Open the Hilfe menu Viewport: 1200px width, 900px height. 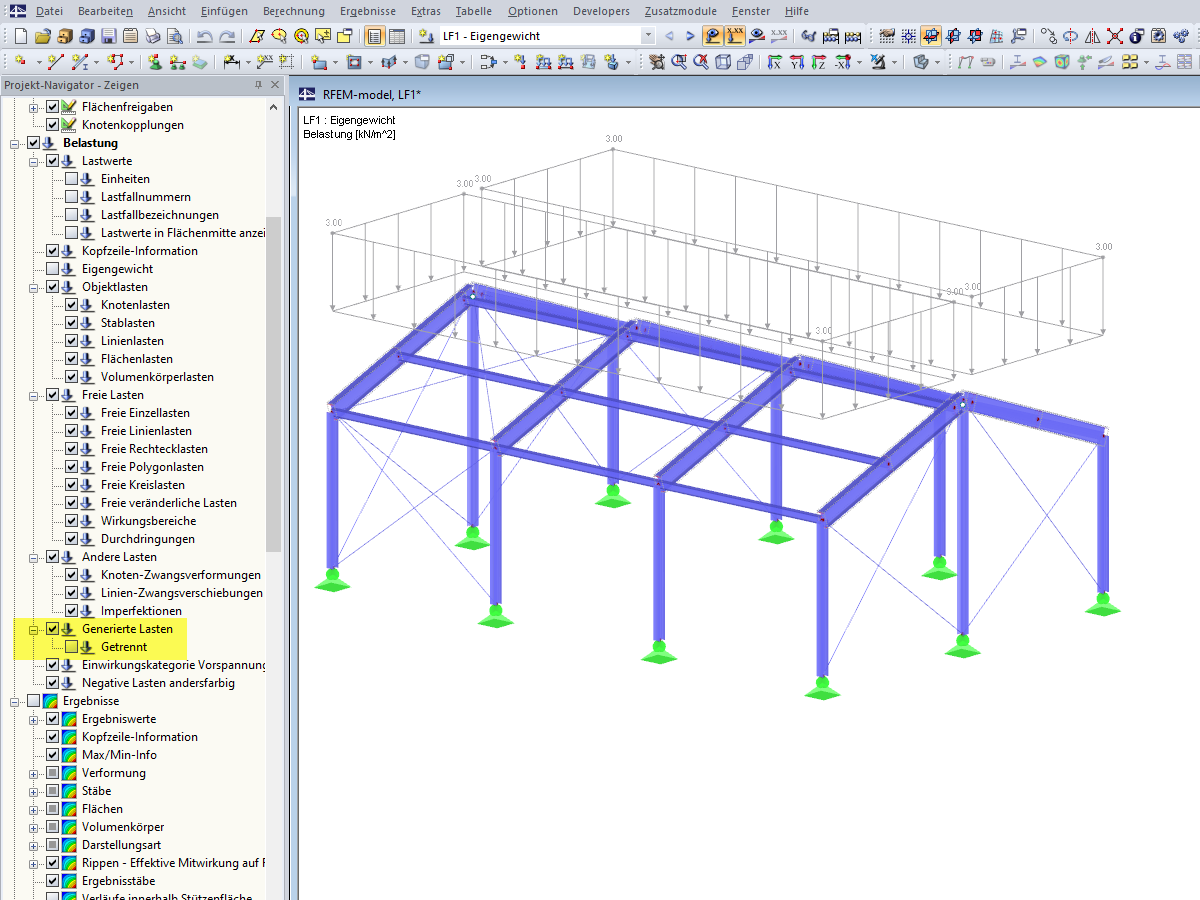pos(797,11)
